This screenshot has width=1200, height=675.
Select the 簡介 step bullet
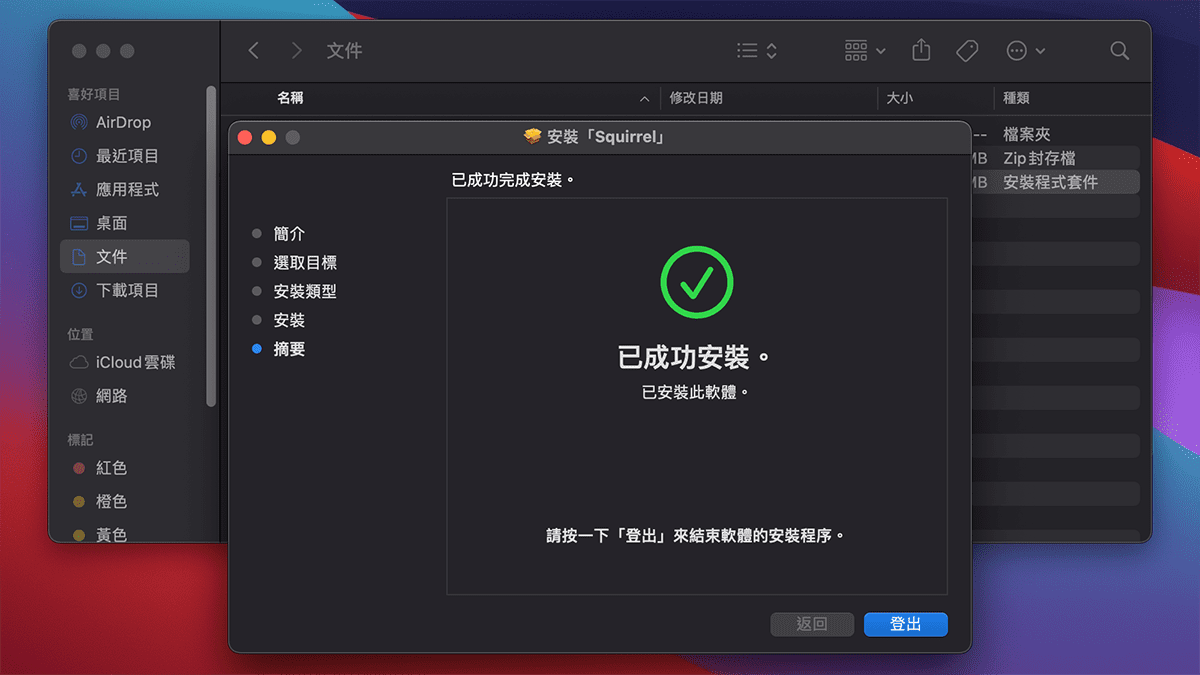point(288,233)
